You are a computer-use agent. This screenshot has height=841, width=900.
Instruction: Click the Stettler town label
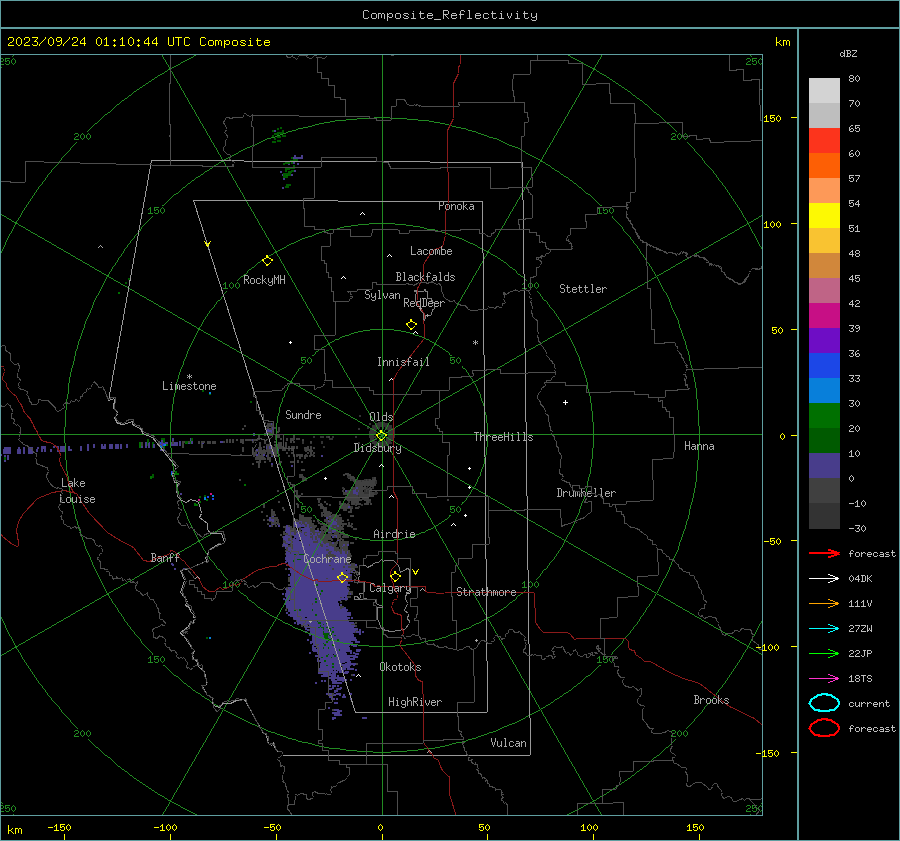point(583,289)
